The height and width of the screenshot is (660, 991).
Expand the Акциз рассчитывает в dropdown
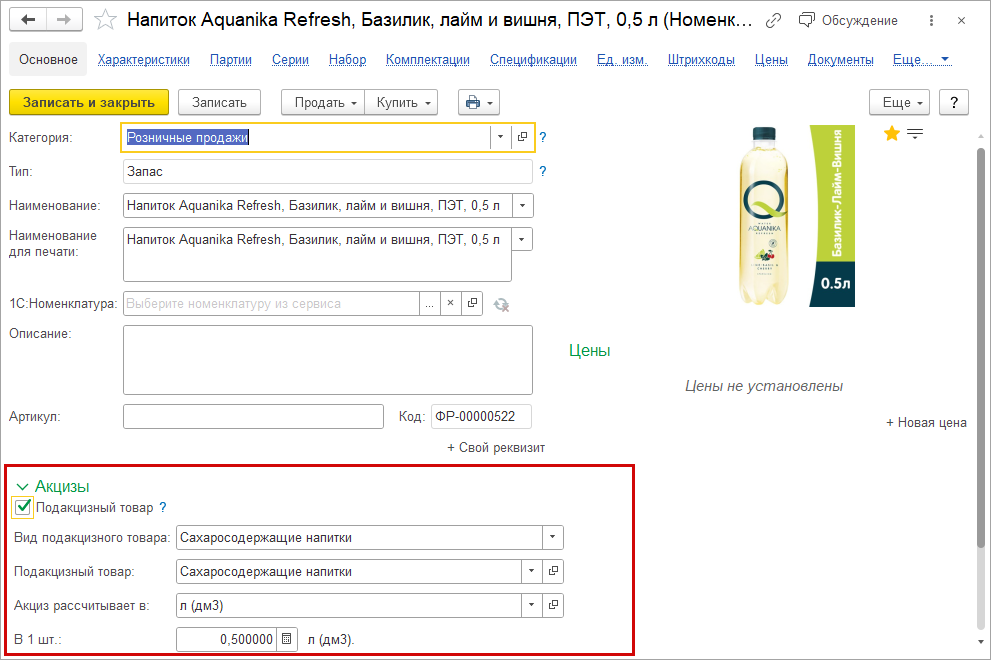tap(532, 606)
